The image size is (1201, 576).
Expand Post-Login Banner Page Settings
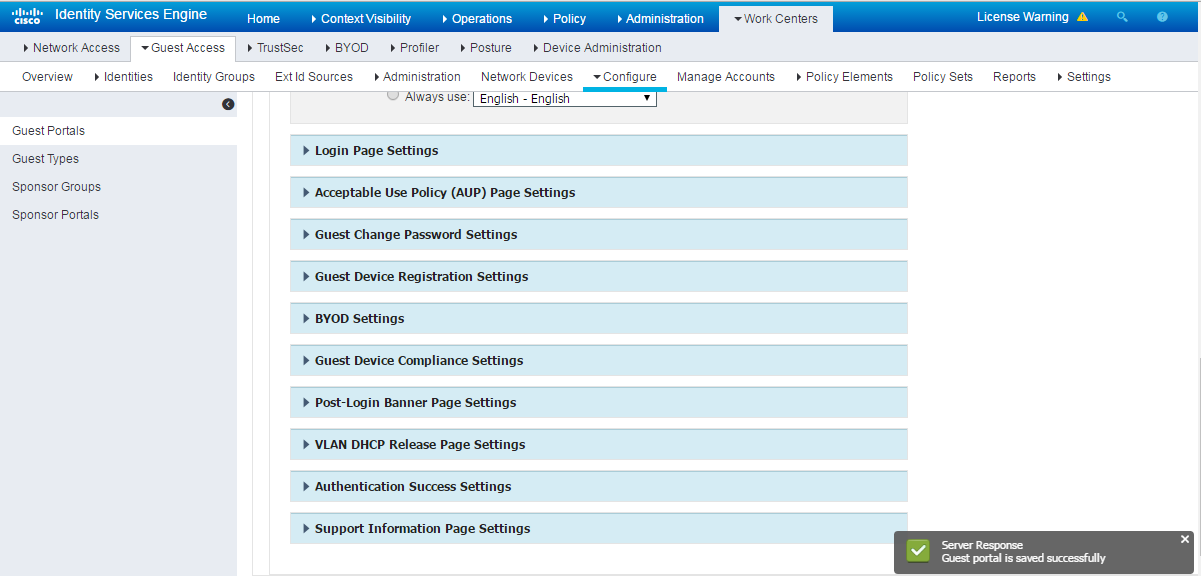pos(598,403)
